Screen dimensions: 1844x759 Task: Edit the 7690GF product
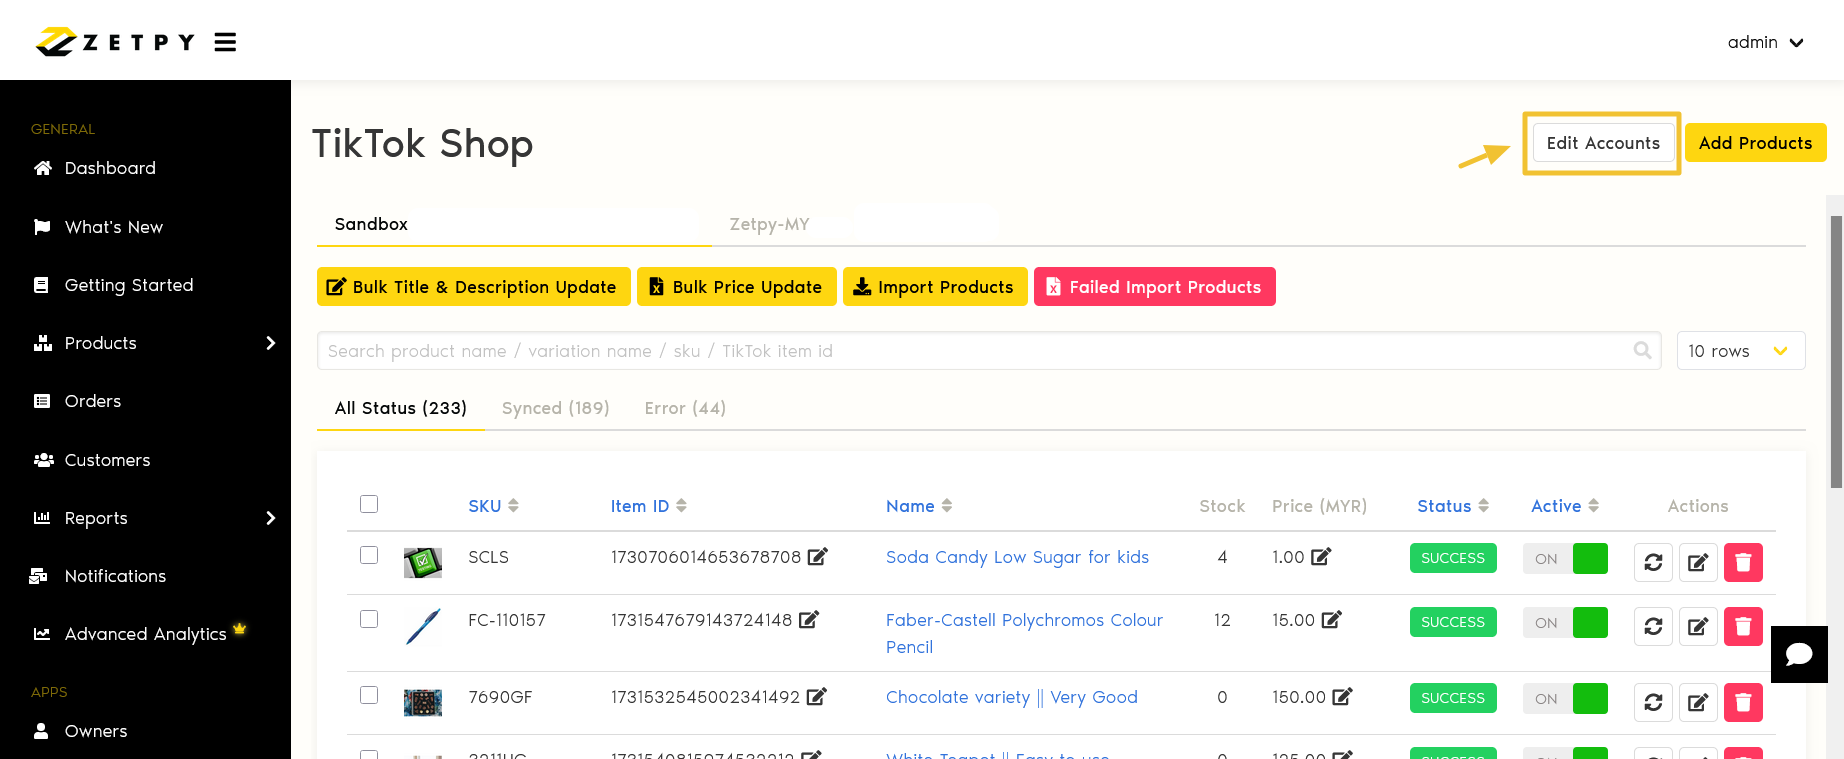pyautogui.click(x=1698, y=702)
